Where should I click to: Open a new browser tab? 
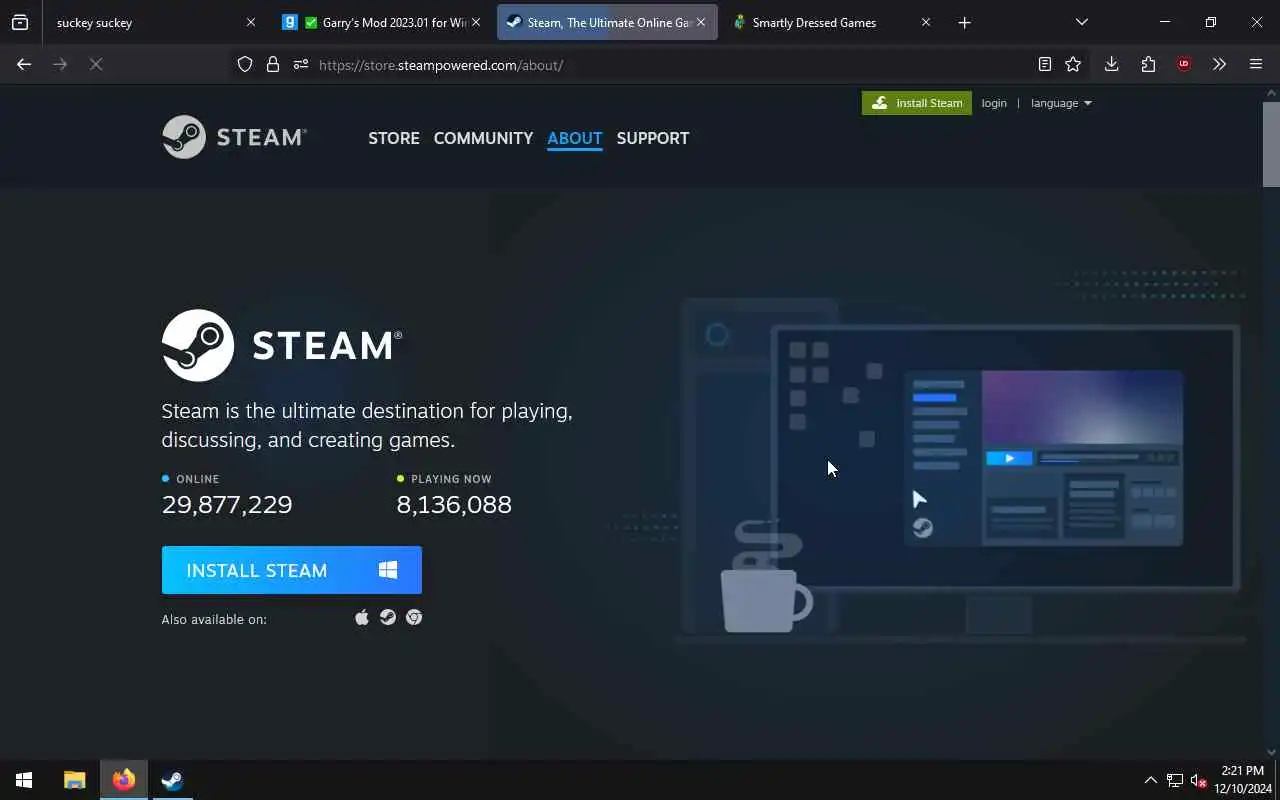click(964, 22)
